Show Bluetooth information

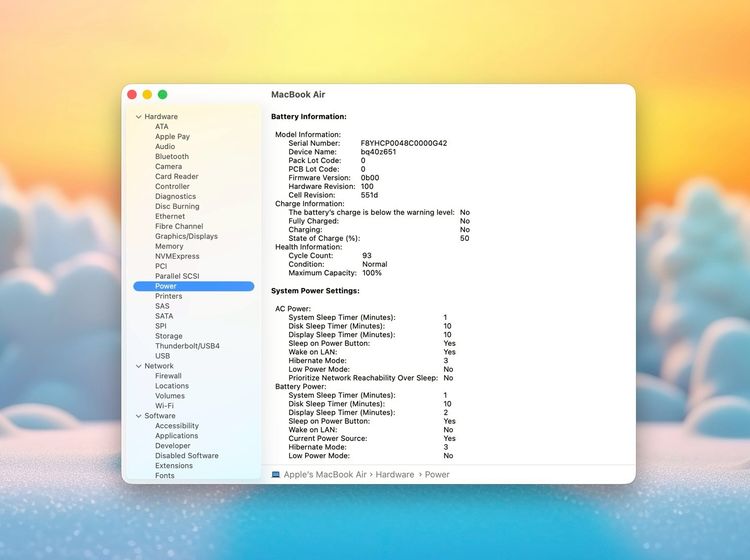point(172,156)
